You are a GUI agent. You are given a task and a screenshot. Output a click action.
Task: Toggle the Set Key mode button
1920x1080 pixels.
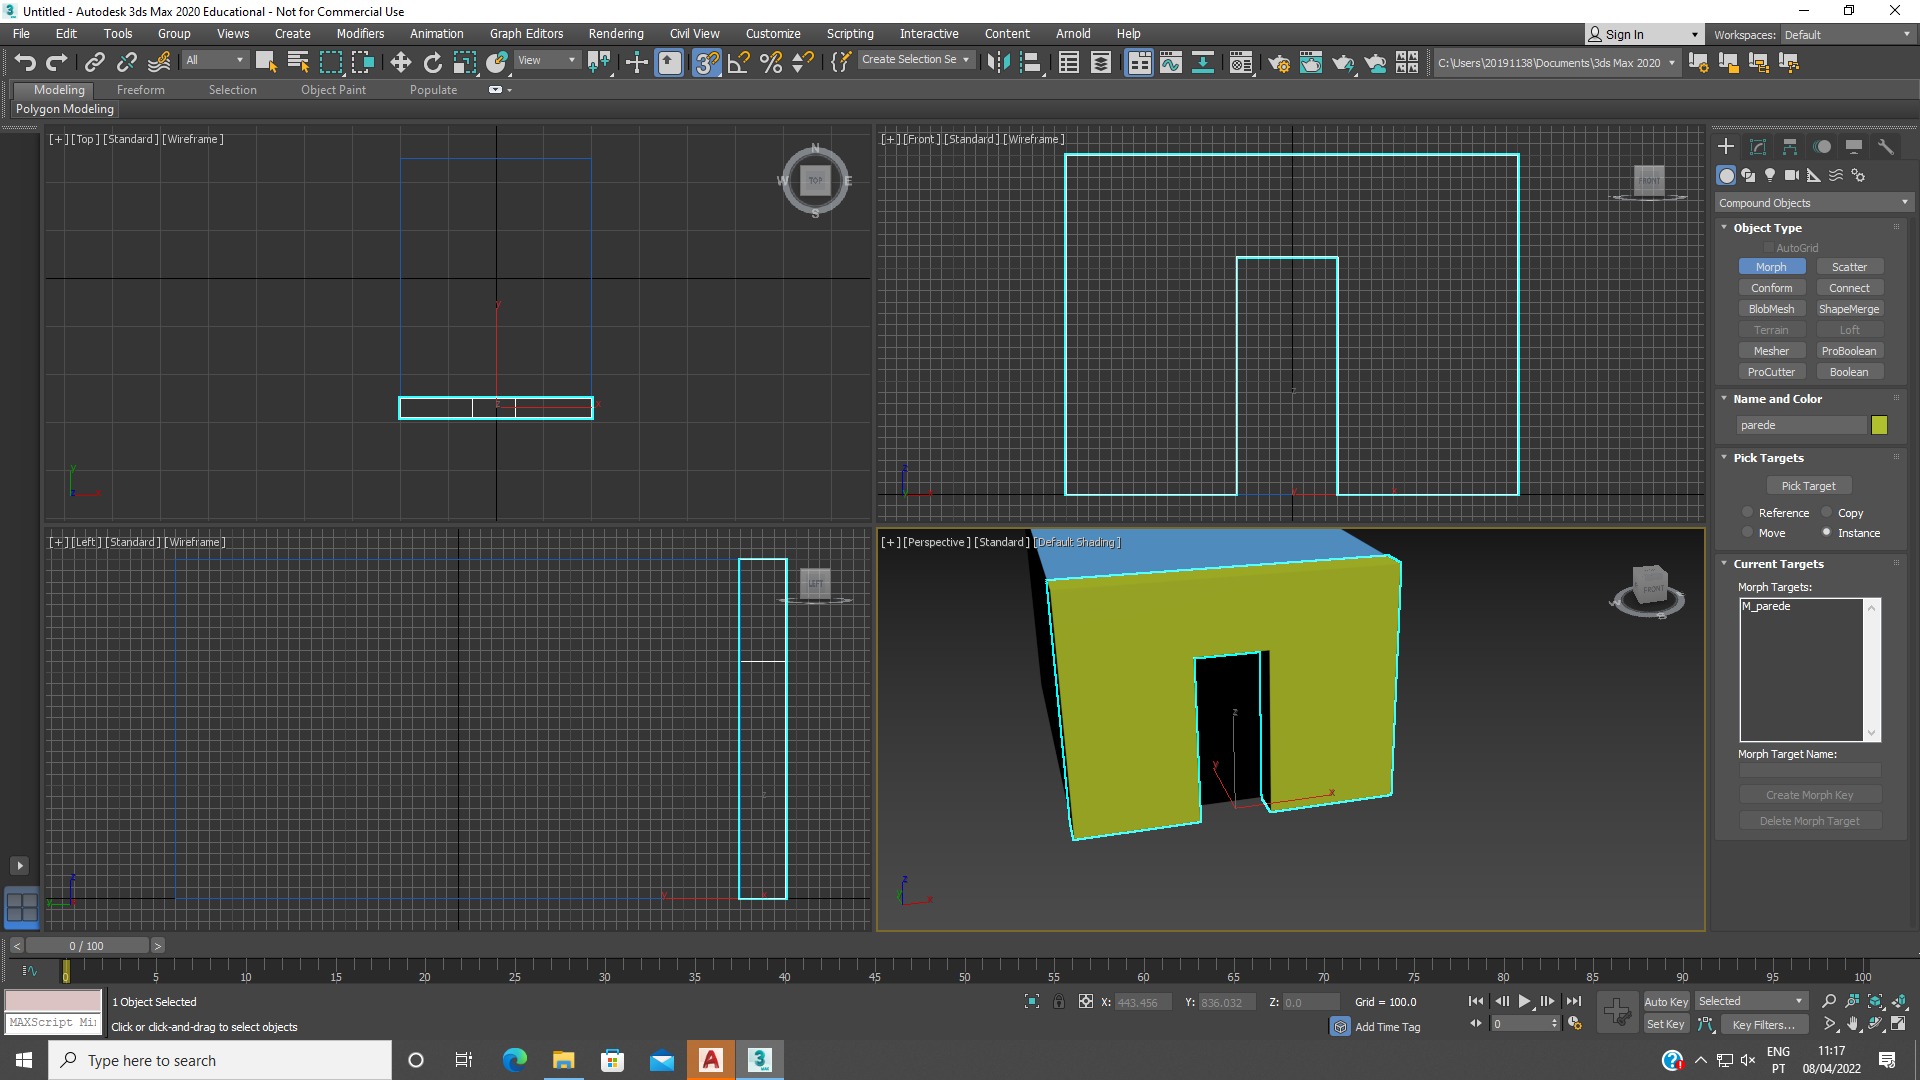[x=1666, y=1024]
